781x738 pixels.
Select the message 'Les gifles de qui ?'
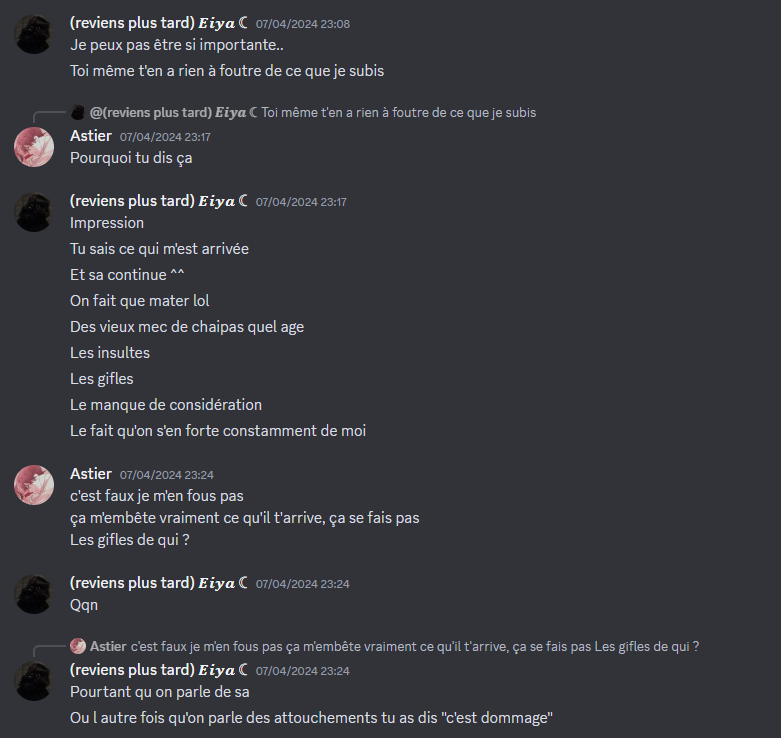pyautogui.click(x=130, y=540)
